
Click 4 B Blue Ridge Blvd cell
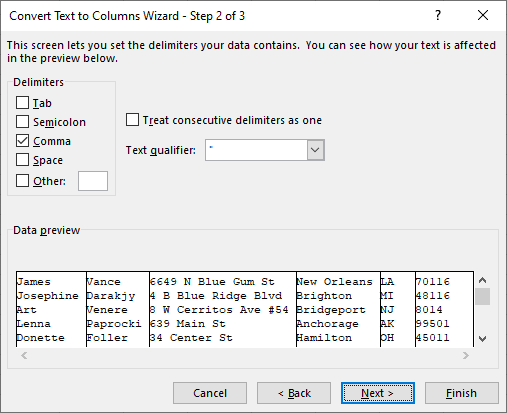(216, 296)
